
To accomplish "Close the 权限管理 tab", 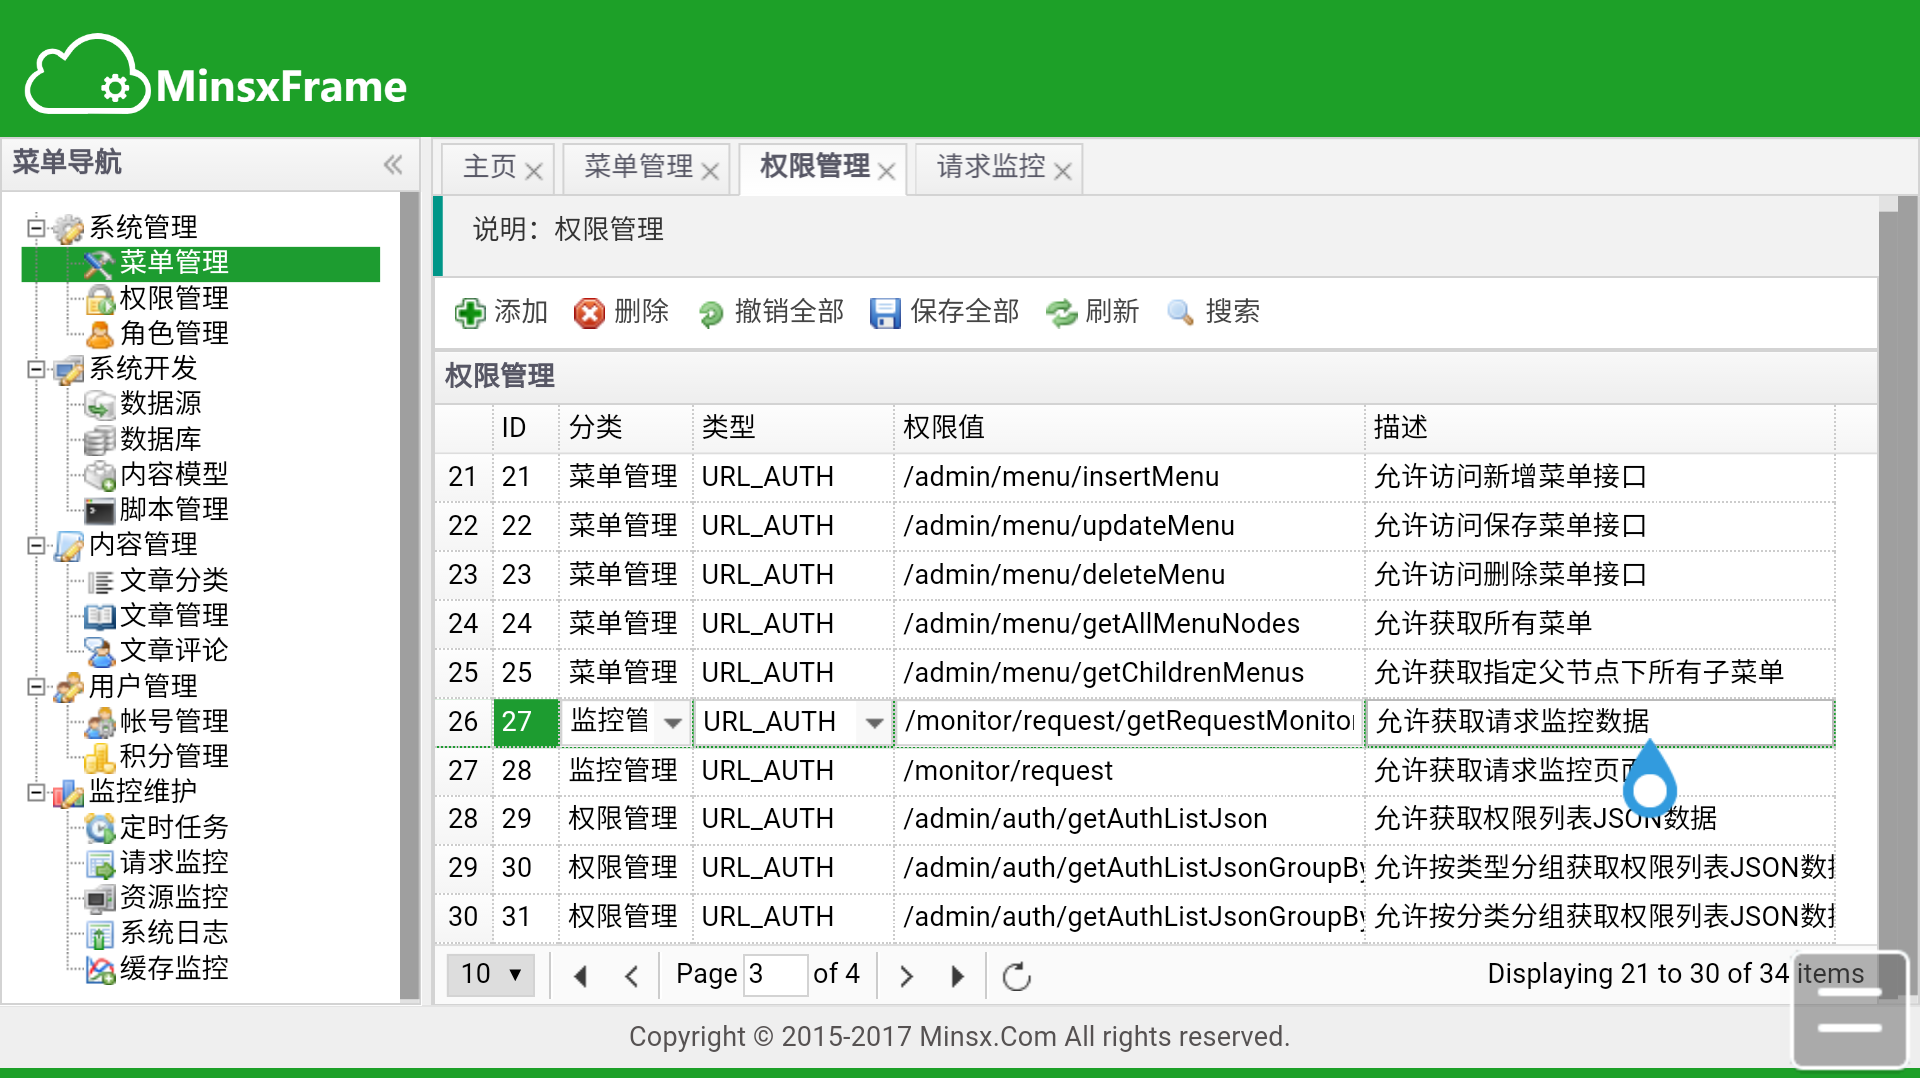I will [886, 172].
